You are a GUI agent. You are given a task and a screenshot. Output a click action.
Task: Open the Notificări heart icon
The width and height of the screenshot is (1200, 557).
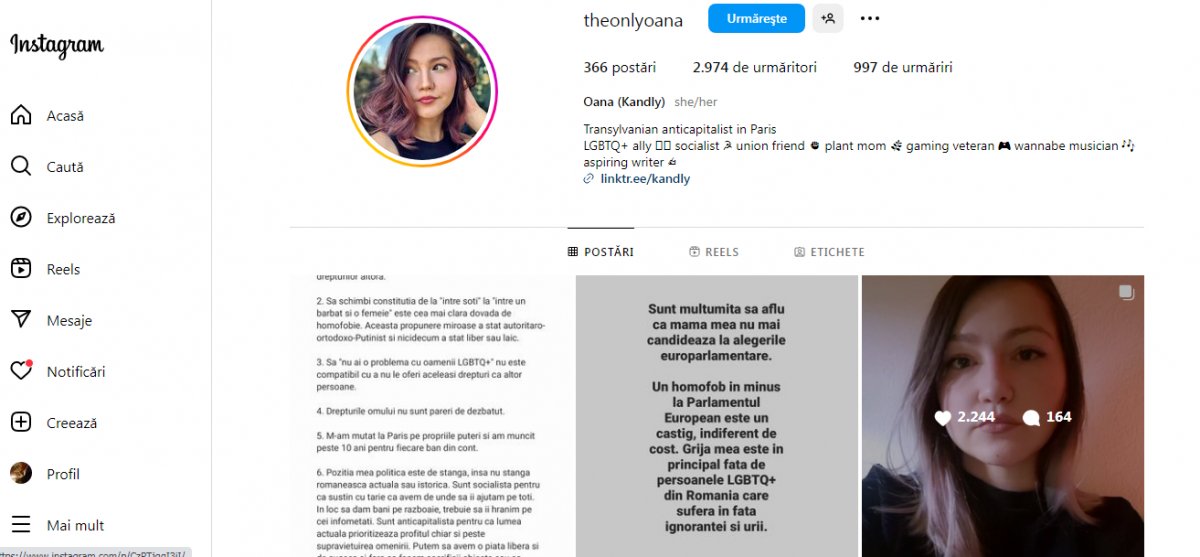click(x=21, y=371)
